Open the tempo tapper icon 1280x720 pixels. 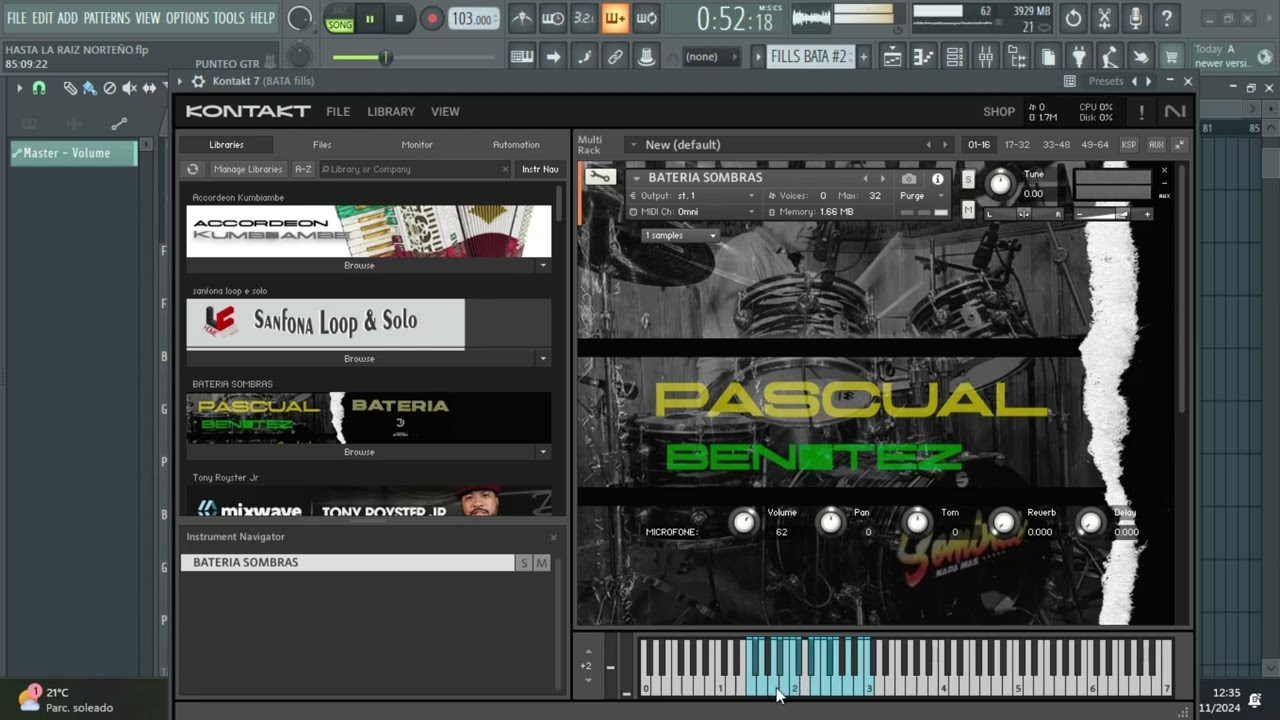pyautogui.click(x=1109, y=57)
